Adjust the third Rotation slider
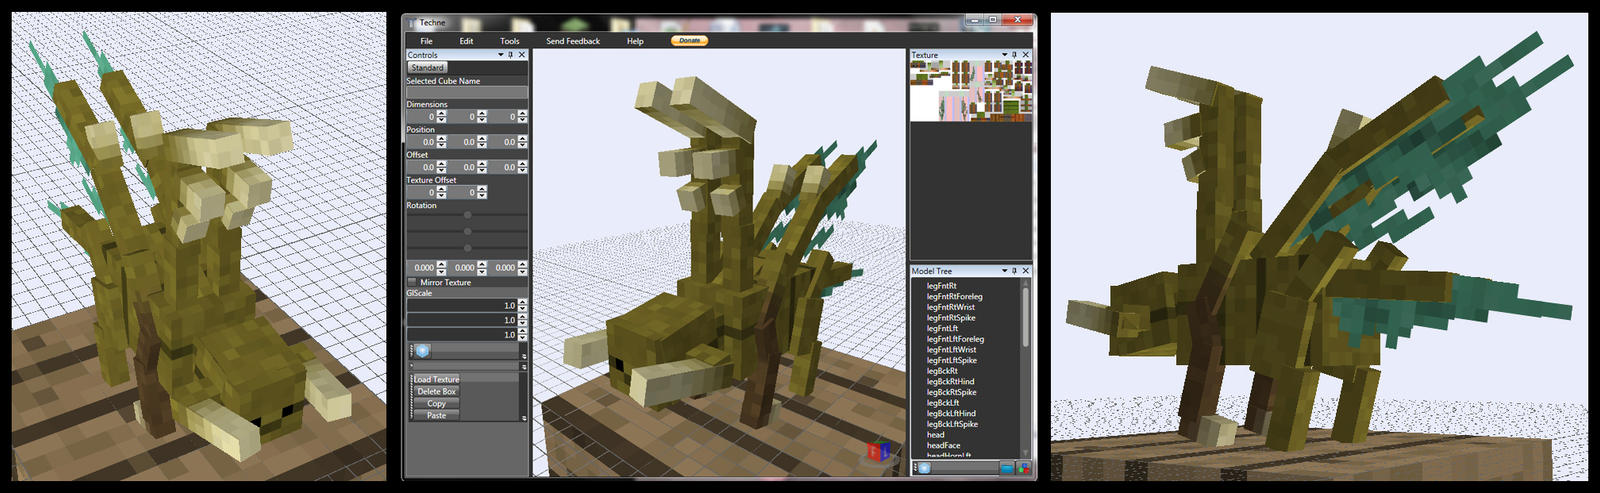Screen dimensions: 1600x493 click(x=467, y=247)
